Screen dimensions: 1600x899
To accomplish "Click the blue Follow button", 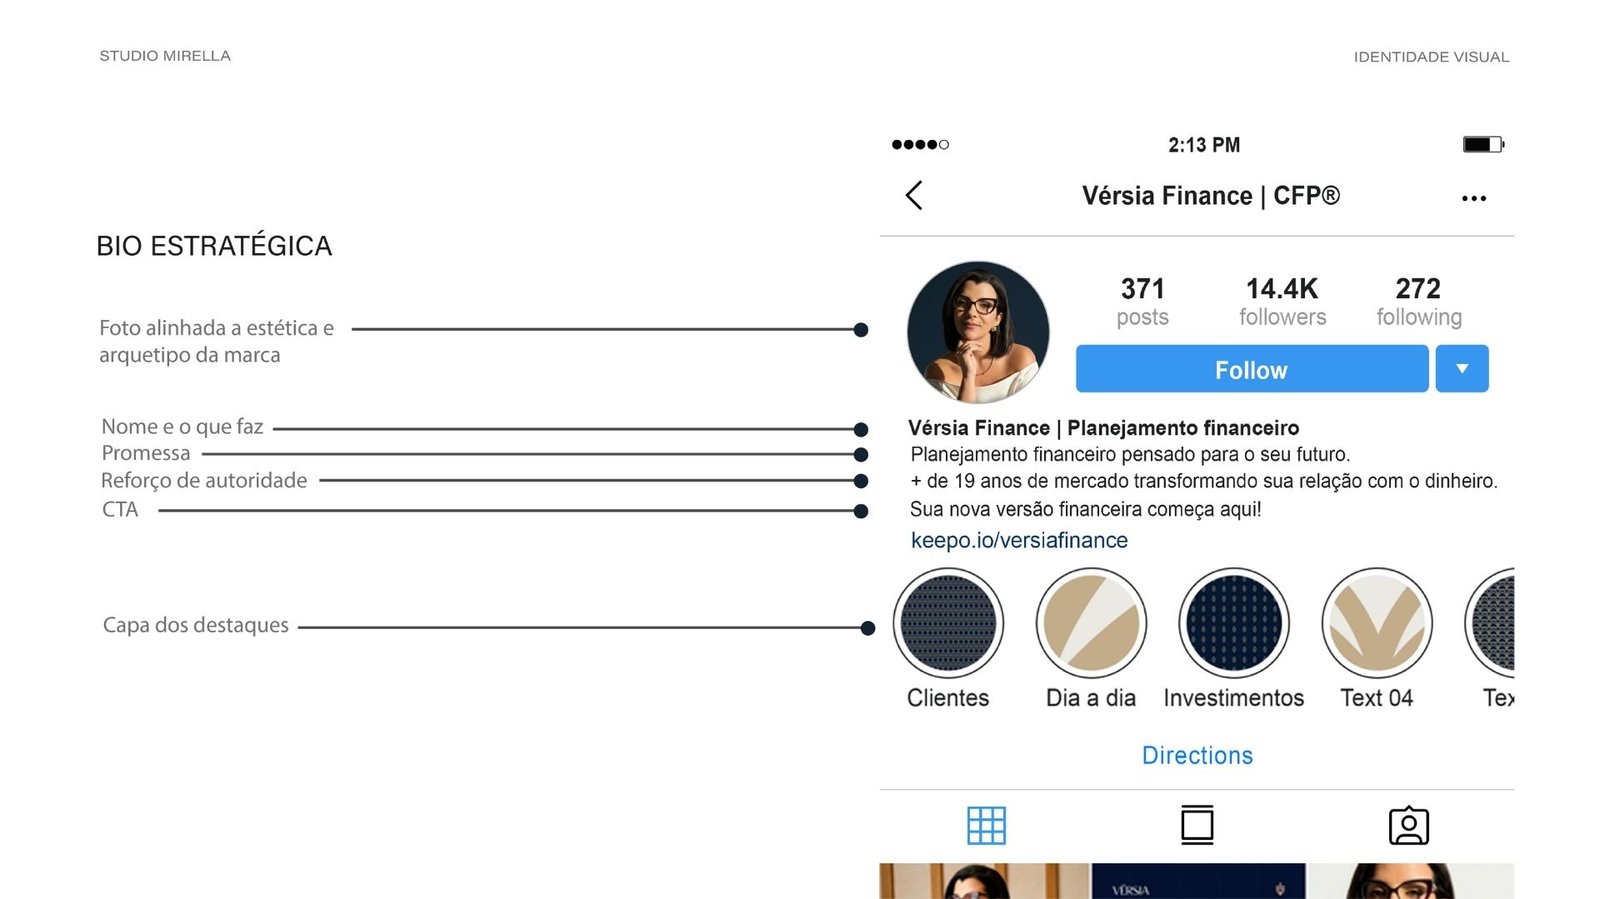I will click(1252, 369).
